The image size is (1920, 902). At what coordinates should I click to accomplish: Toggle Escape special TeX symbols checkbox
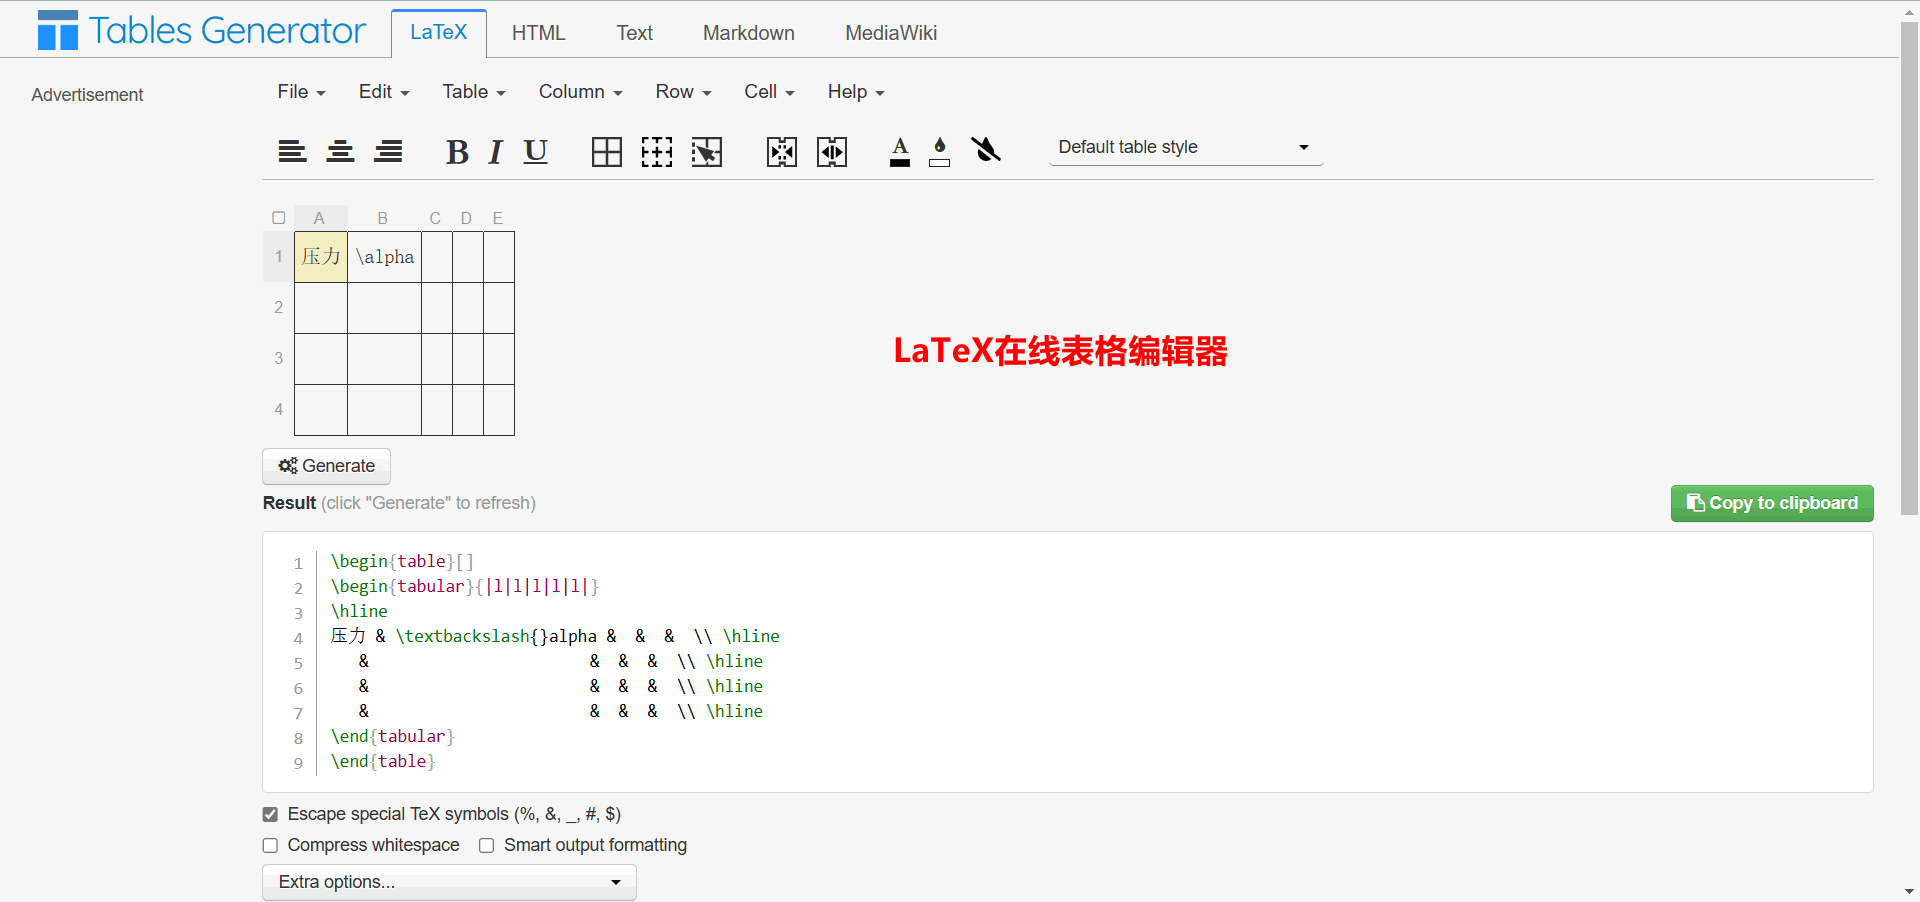coord(270,815)
